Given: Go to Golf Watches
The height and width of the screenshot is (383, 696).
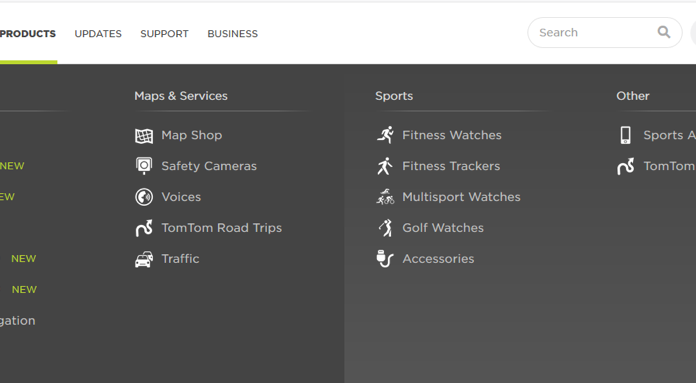Looking at the screenshot, I should coord(443,228).
